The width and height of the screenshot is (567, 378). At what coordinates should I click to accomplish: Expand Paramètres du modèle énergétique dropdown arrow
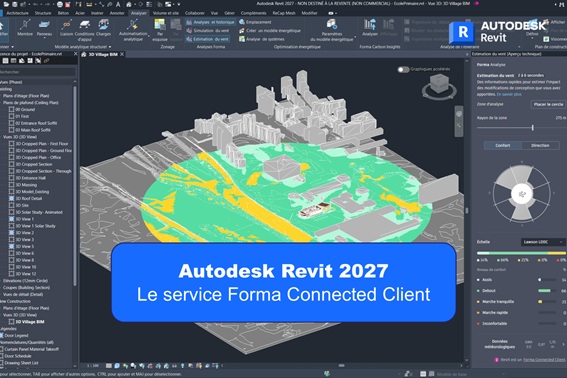[355, 36]
